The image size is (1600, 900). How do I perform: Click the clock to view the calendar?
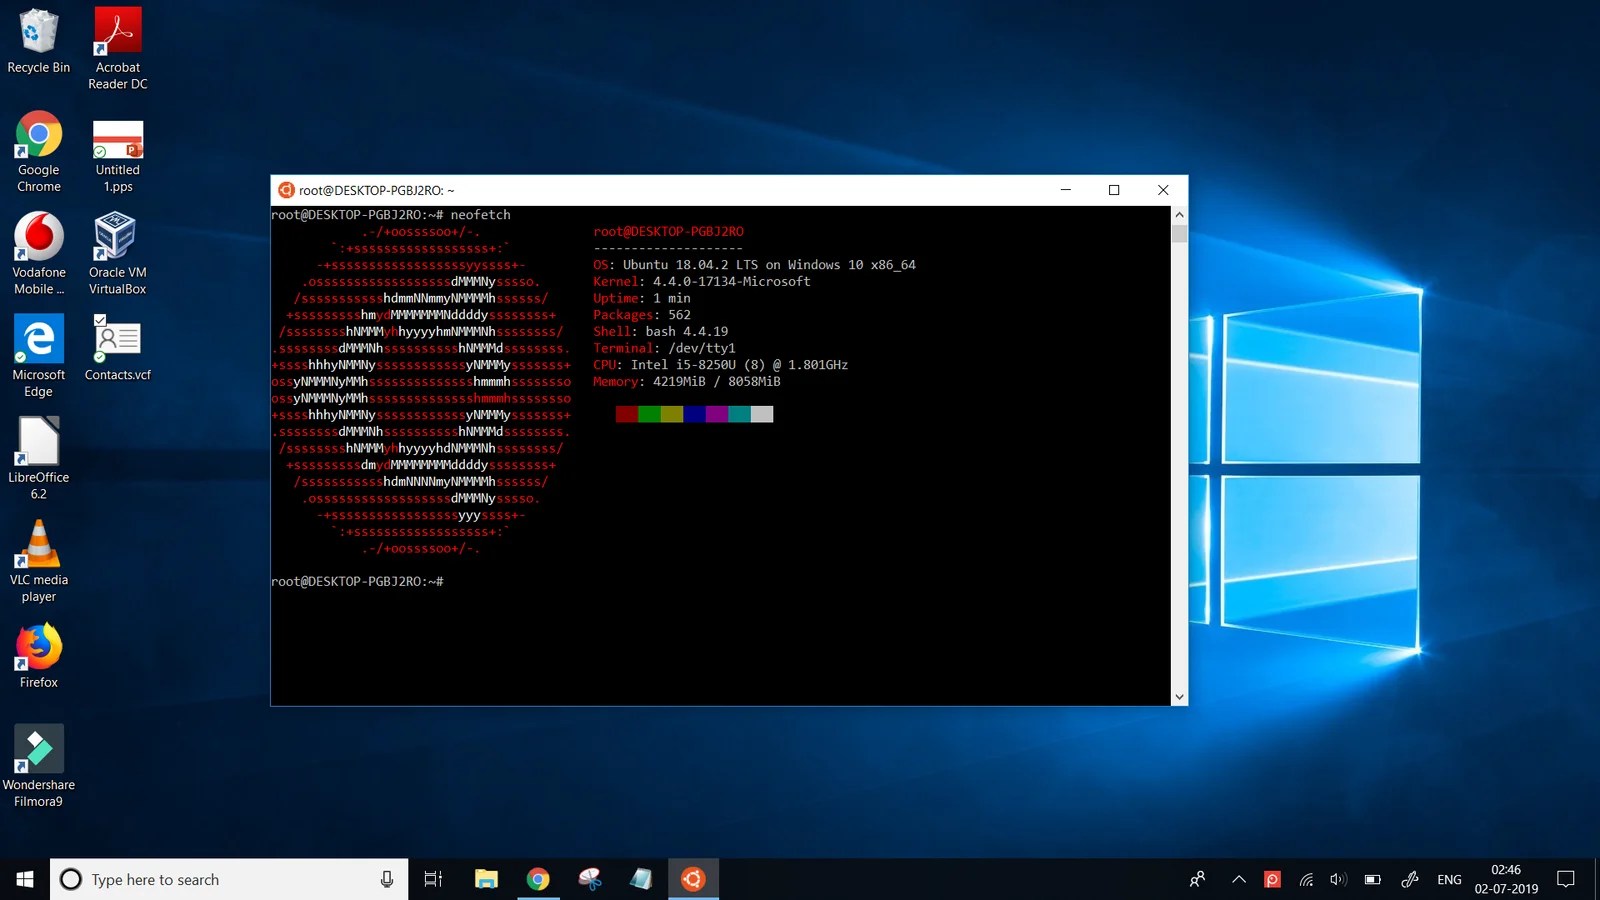(1505, 880)
